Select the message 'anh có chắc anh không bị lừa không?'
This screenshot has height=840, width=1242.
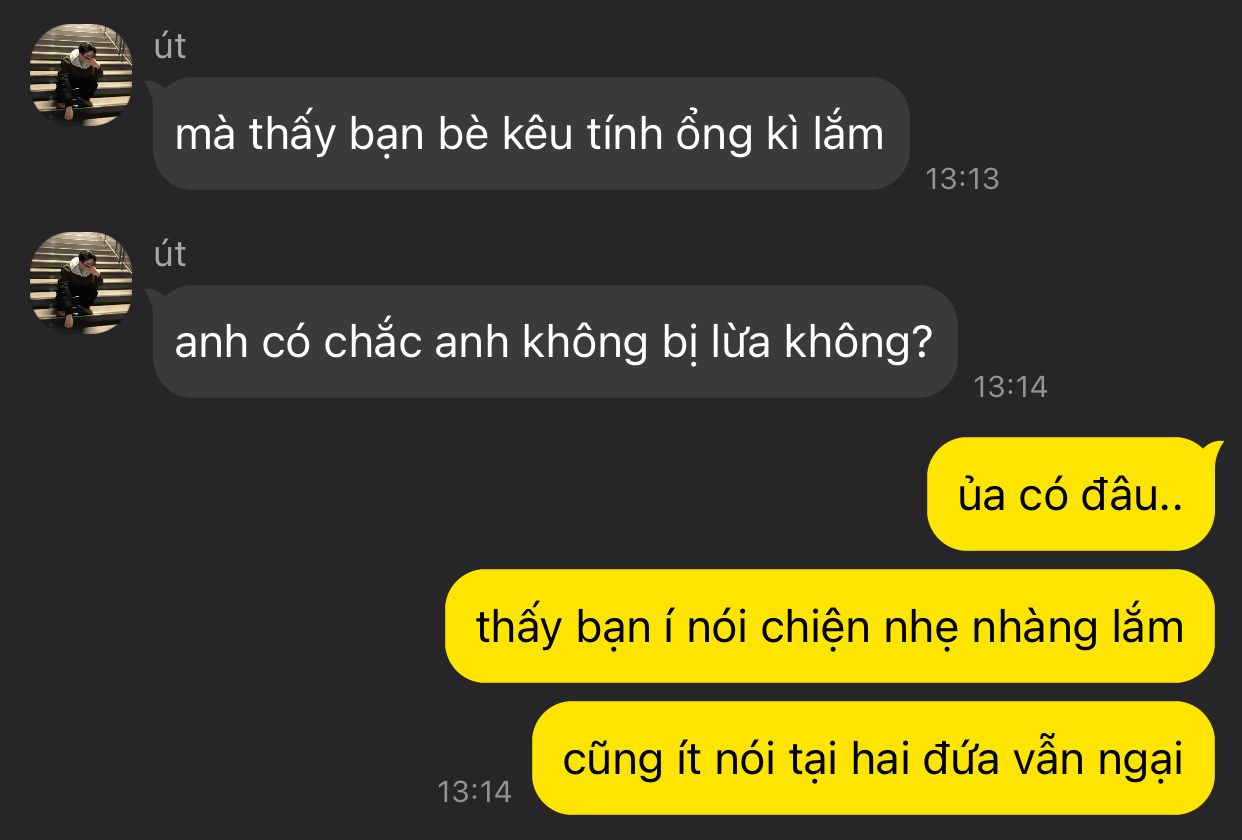tap(555, 342)
